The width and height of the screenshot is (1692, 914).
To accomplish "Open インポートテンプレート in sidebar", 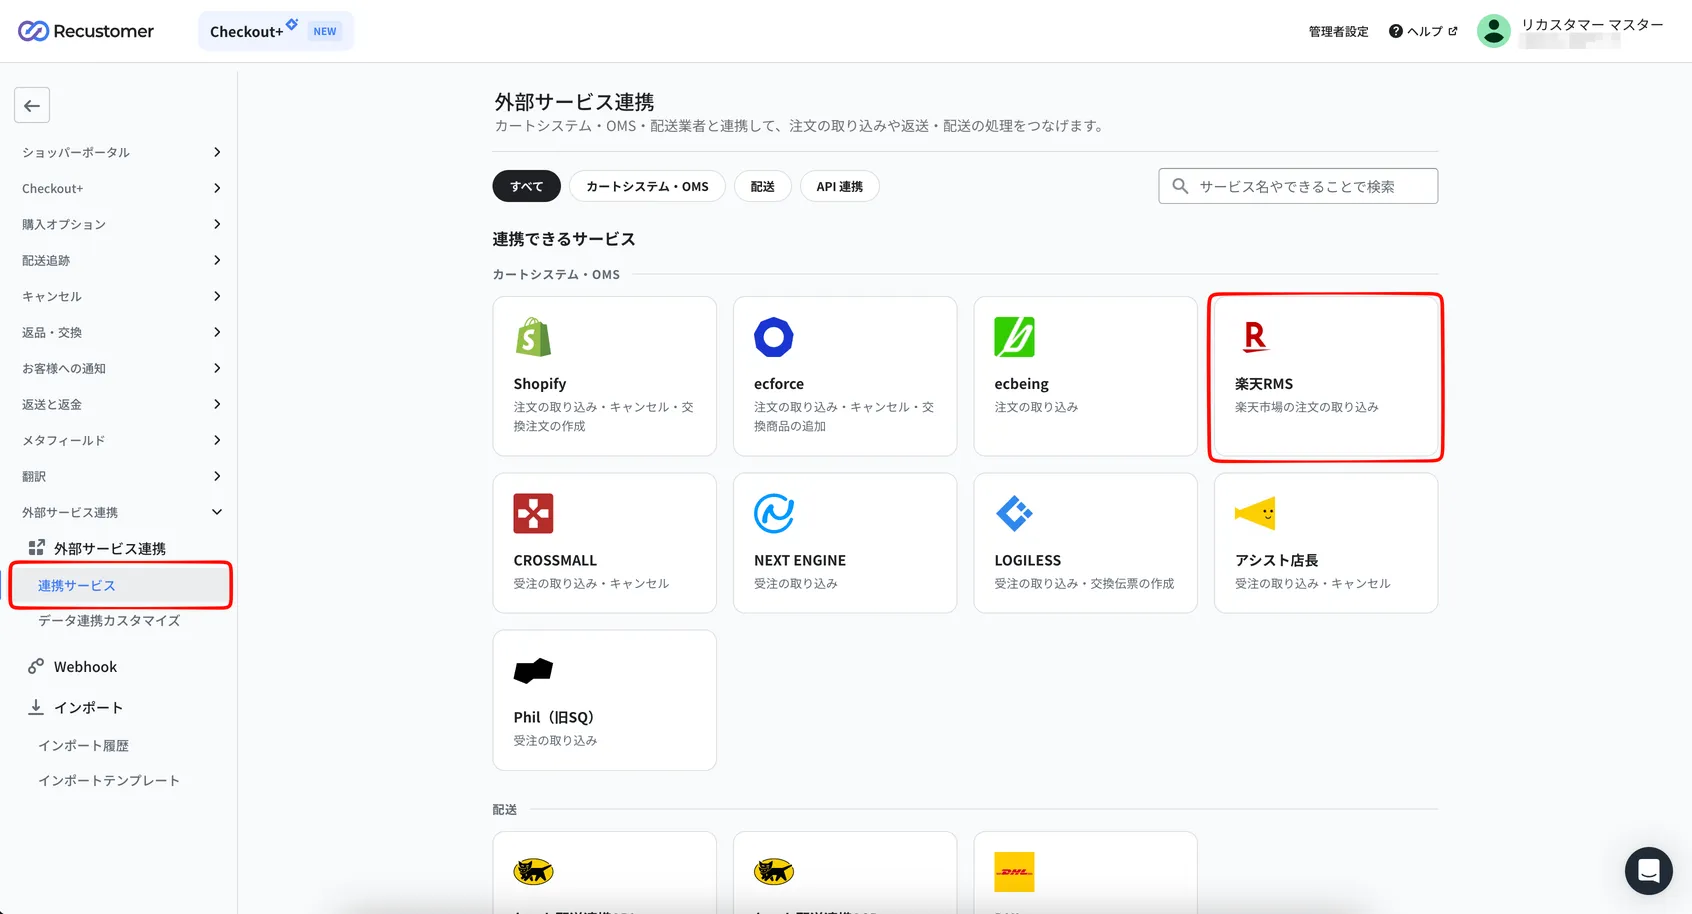I will (x=109, y=780).
